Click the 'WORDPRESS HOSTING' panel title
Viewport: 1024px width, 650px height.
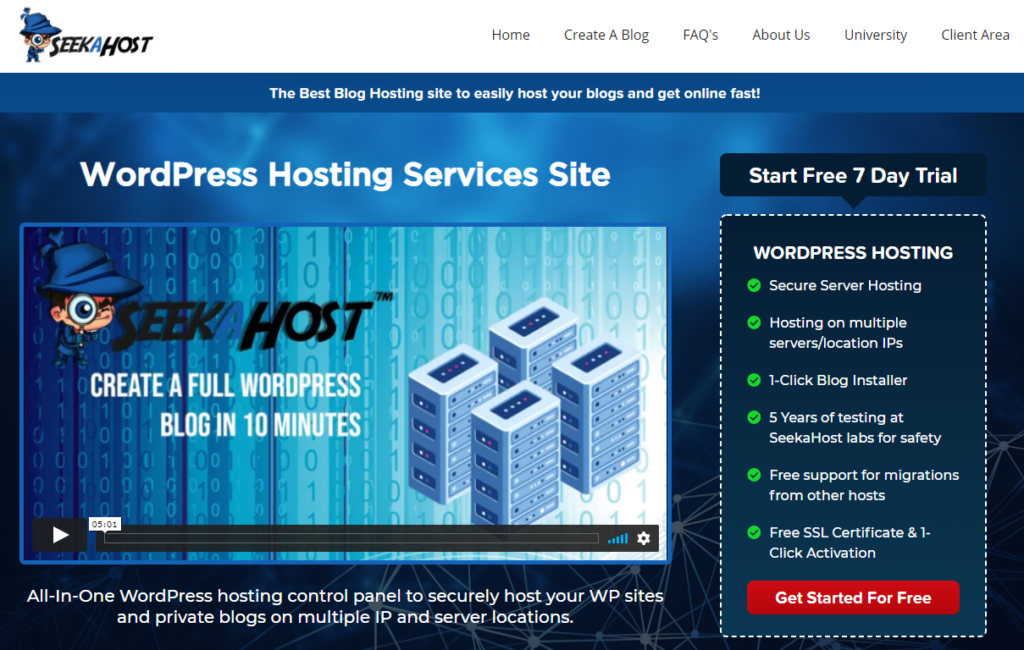pyautogui.click(x=853, y=253)
